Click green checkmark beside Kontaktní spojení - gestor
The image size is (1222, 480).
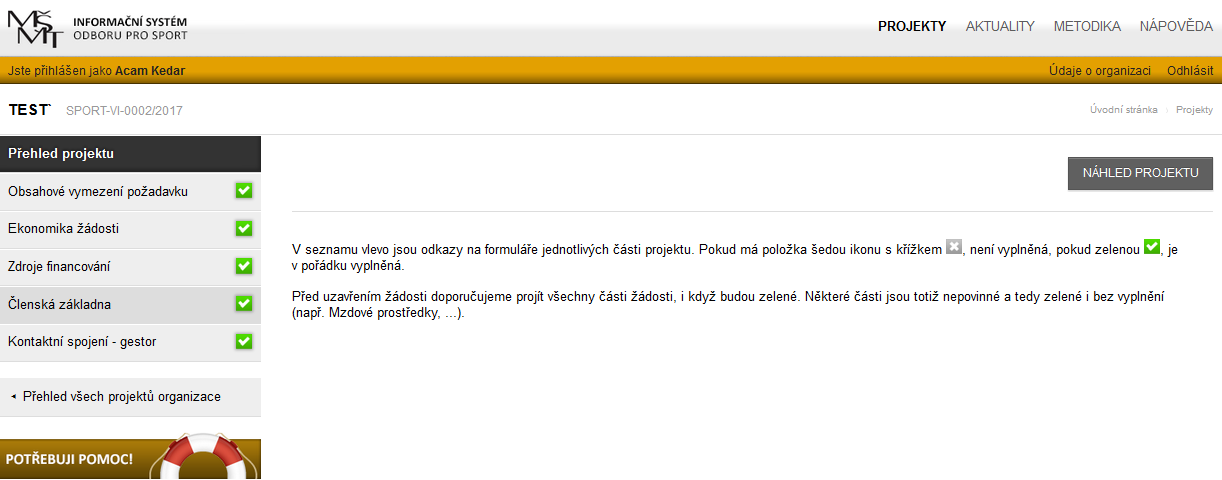pos(244,341)
